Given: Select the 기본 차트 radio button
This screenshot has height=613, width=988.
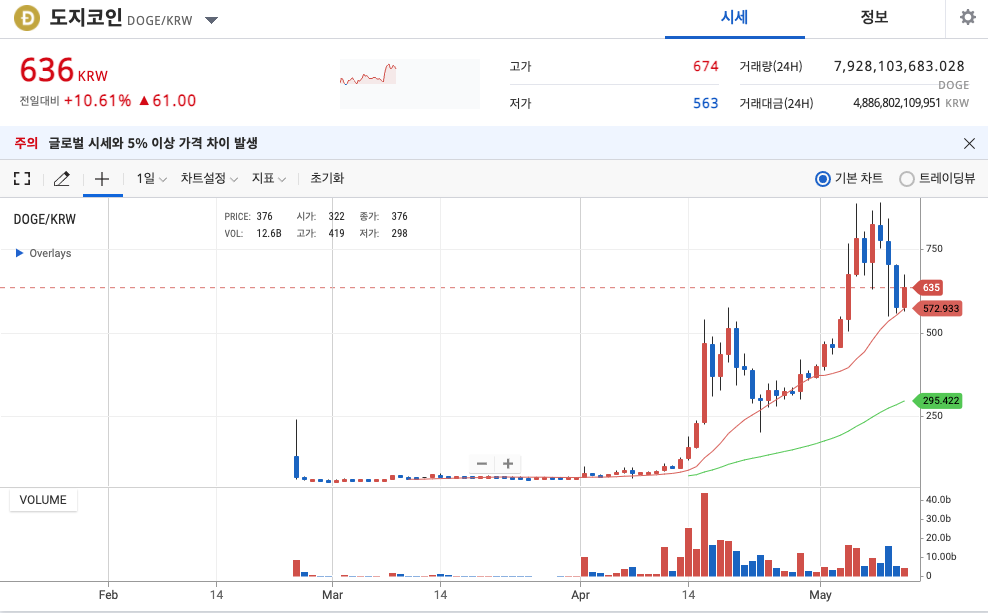Looking at the screenshot, I should tap(822, 179).
